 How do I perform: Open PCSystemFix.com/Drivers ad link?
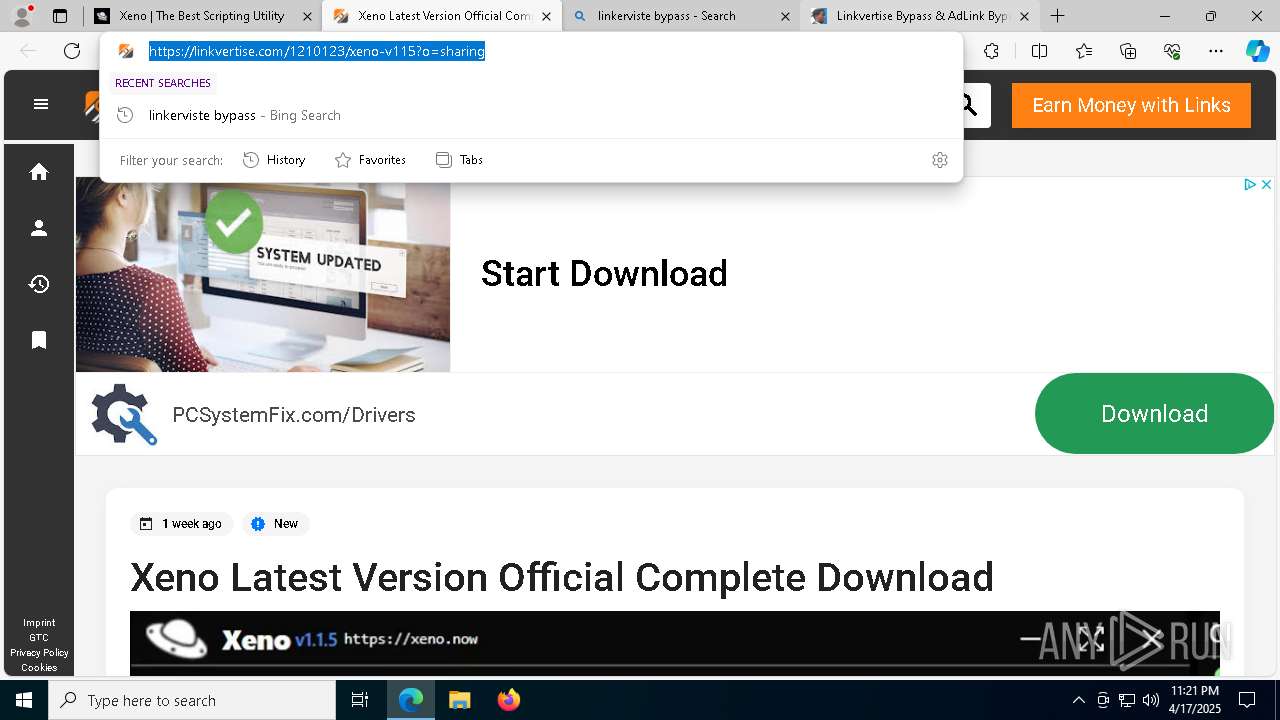(x=294, y=415)
